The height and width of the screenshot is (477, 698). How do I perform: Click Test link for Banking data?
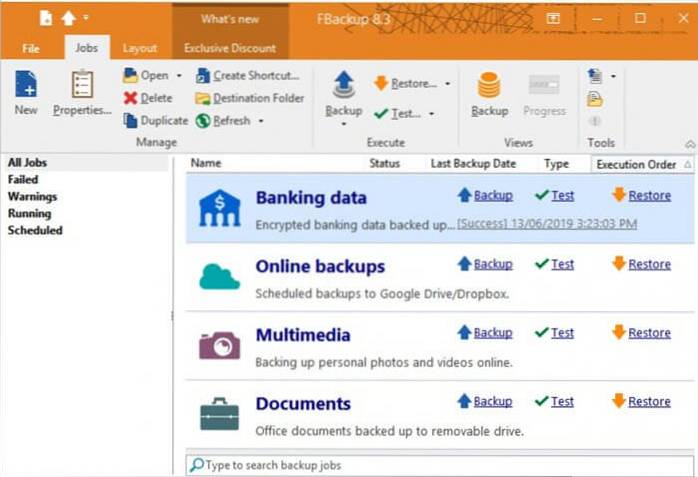coord(563,195)
